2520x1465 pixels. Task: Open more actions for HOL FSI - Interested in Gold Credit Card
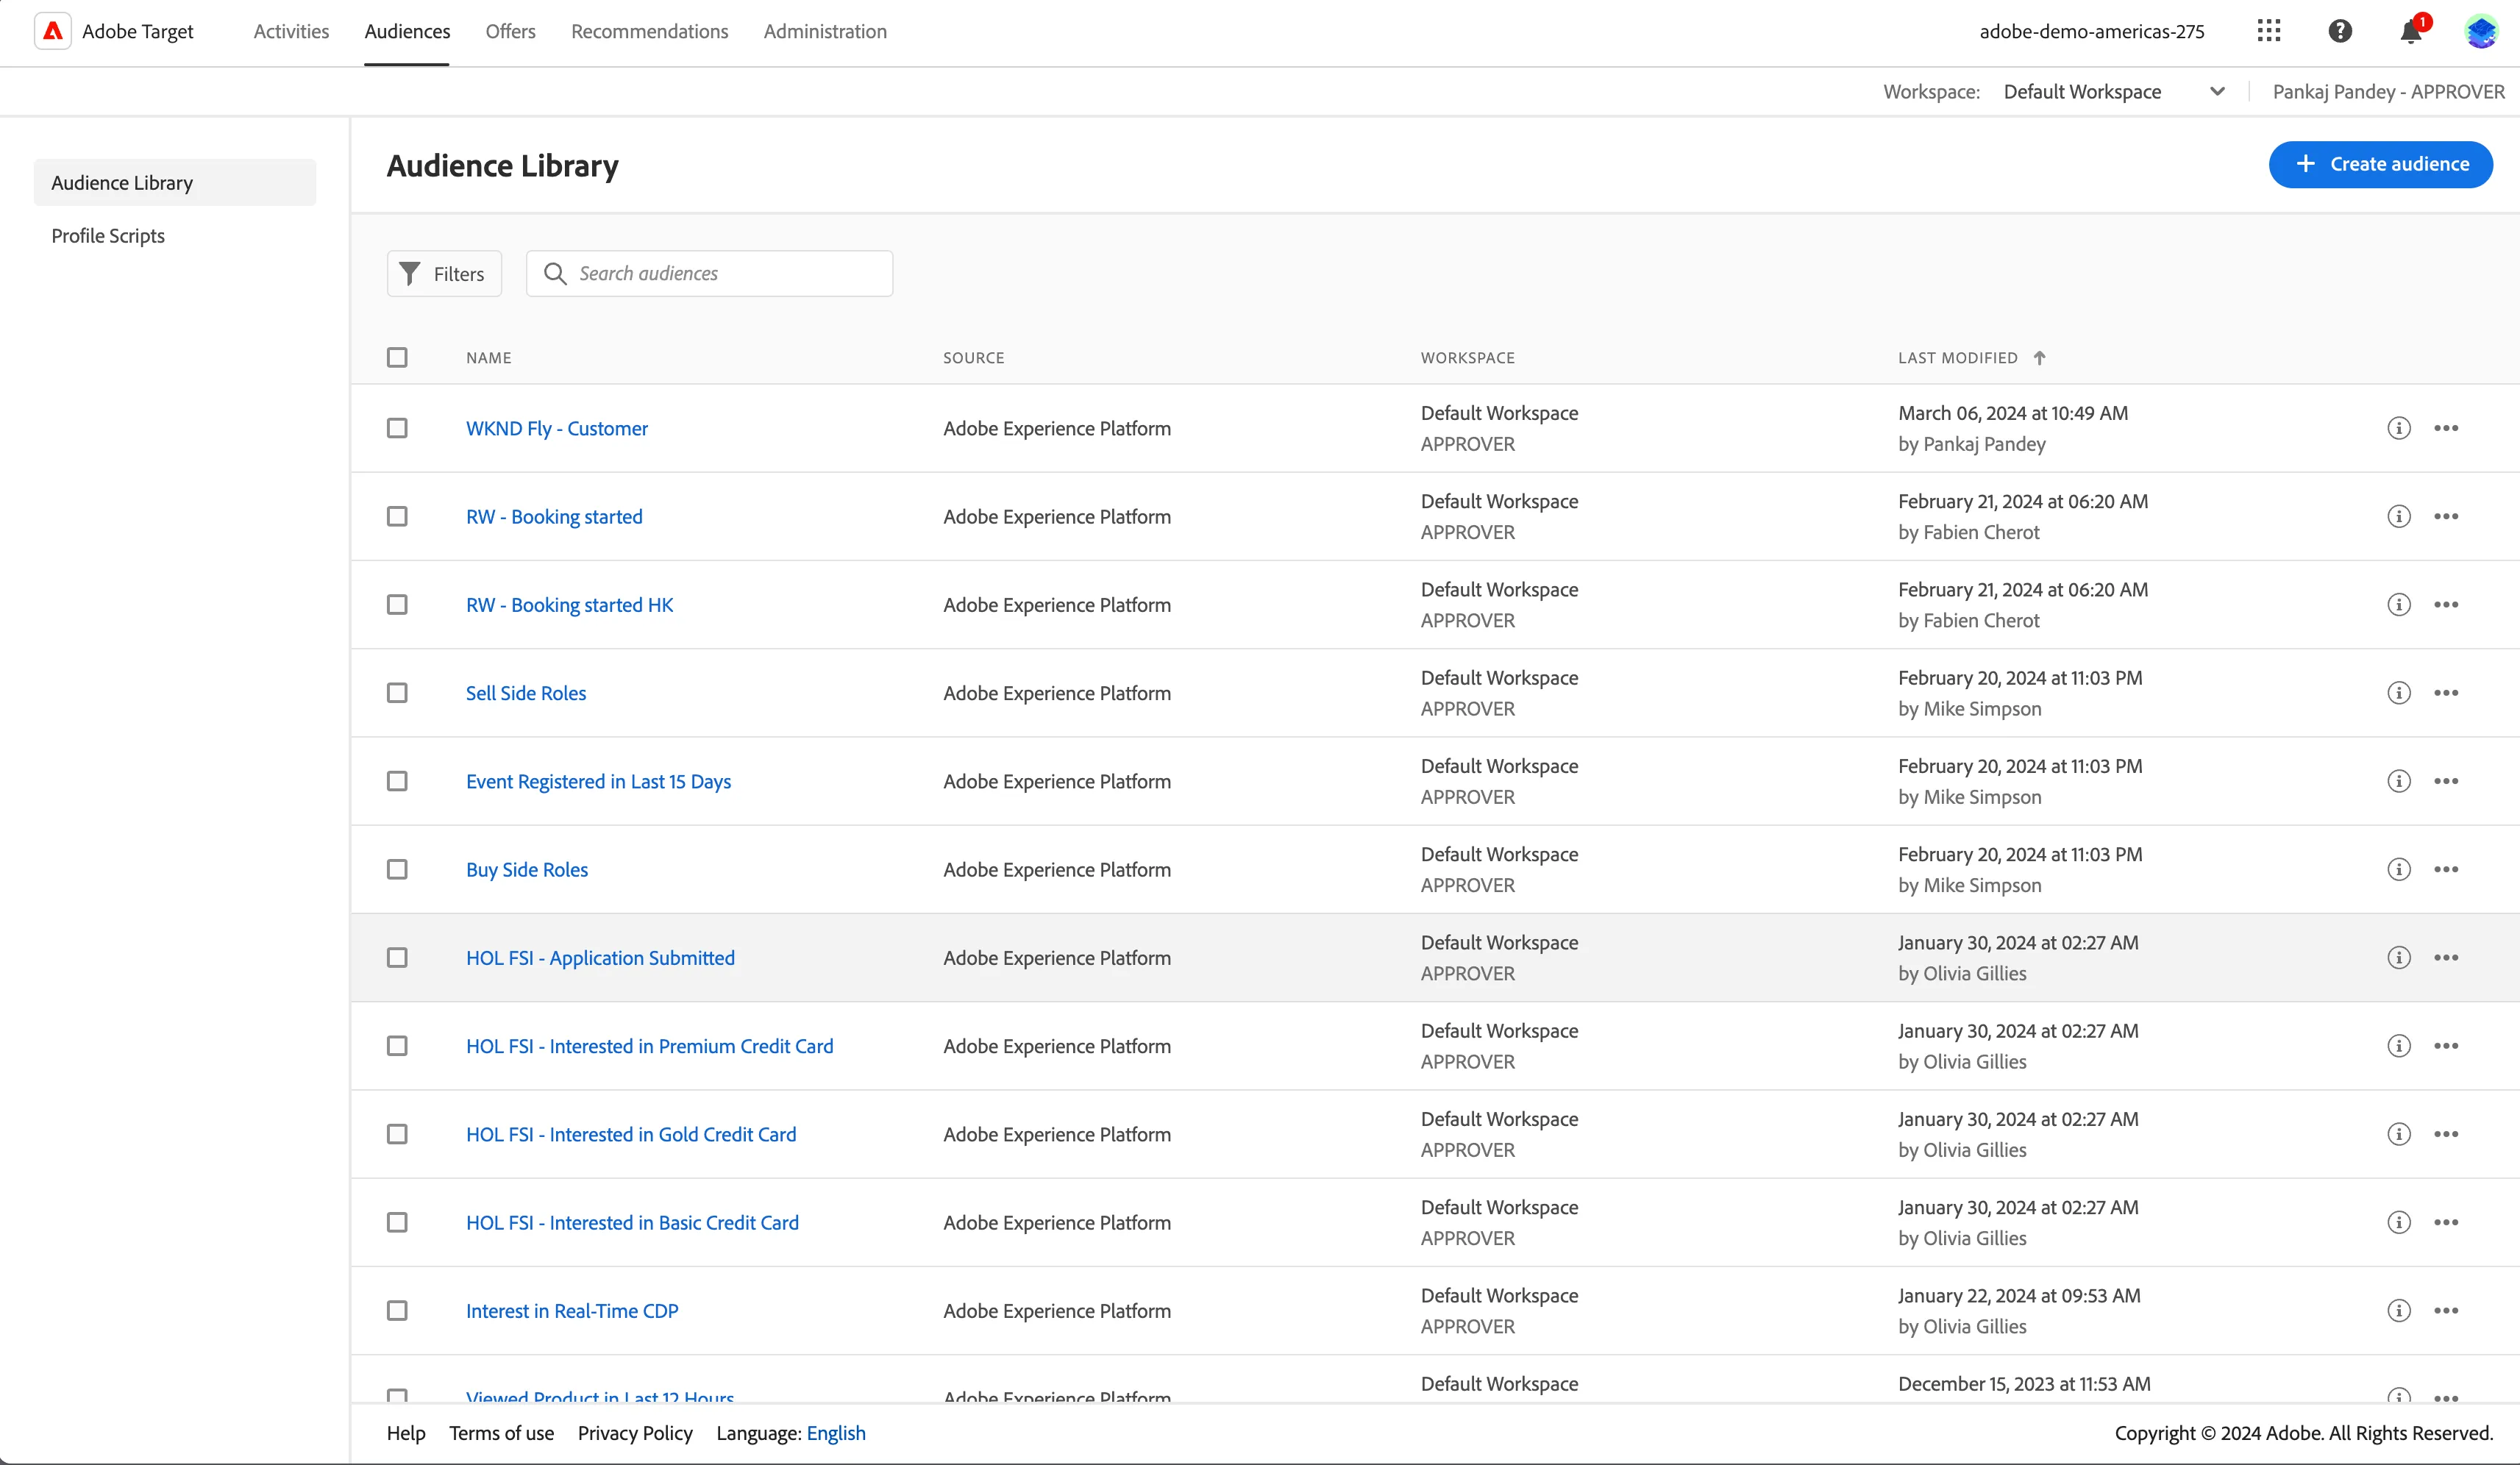tap(2446, 1134)
